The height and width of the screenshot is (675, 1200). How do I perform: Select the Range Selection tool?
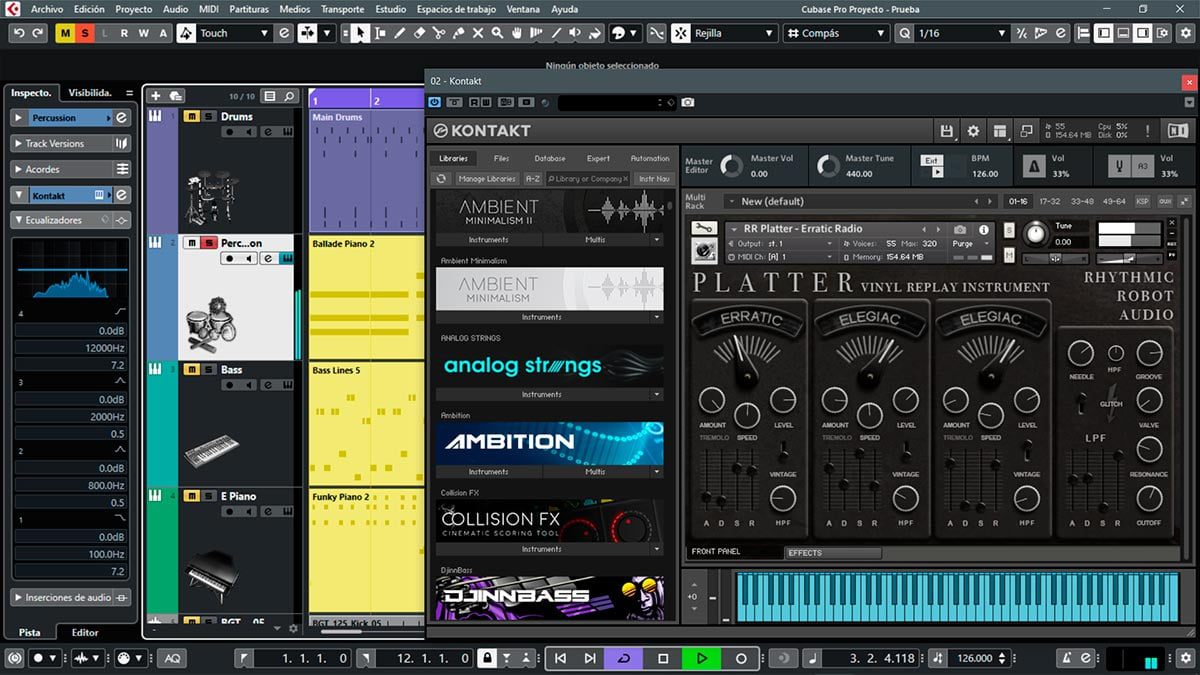click(380, 33)
